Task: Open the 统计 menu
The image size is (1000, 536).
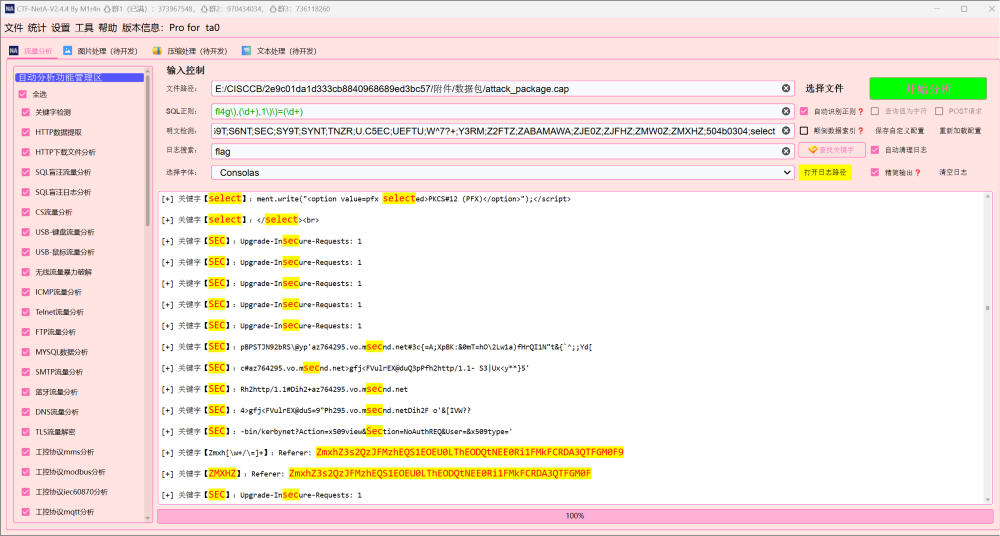Action: point(37,28)
